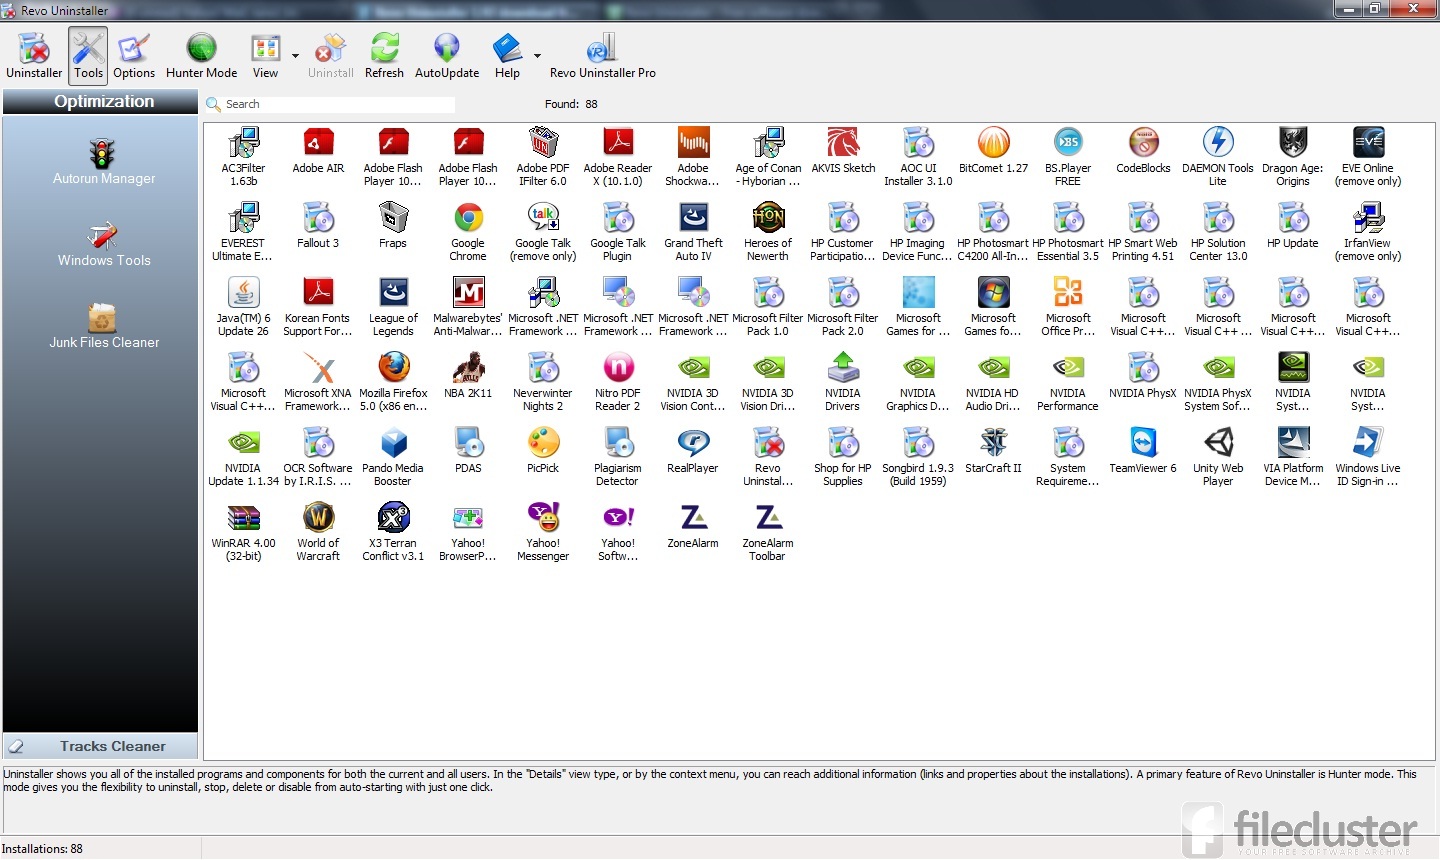Select the Optimization panel header

point(100,101)
